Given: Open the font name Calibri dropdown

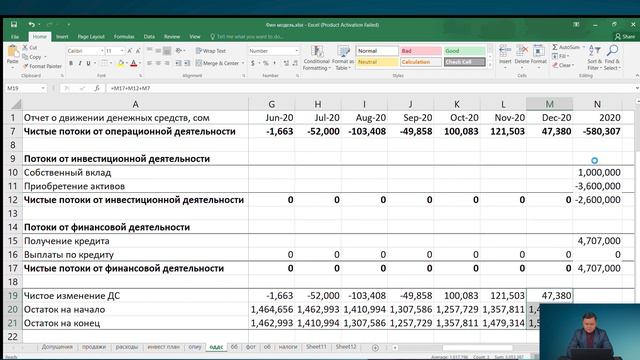Looking at the screenshot, I should 102,51.
